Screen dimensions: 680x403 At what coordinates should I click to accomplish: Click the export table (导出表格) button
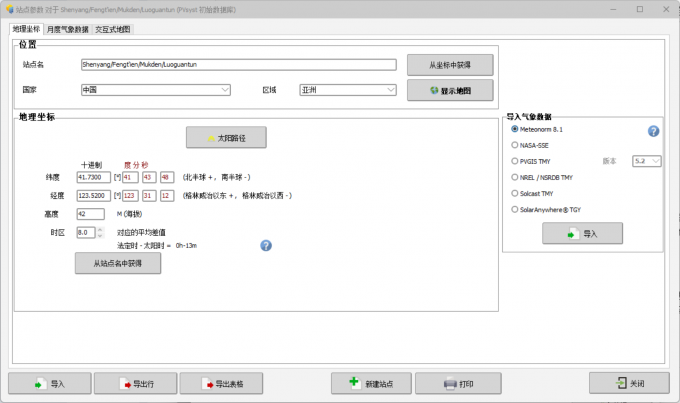point(221,383)
